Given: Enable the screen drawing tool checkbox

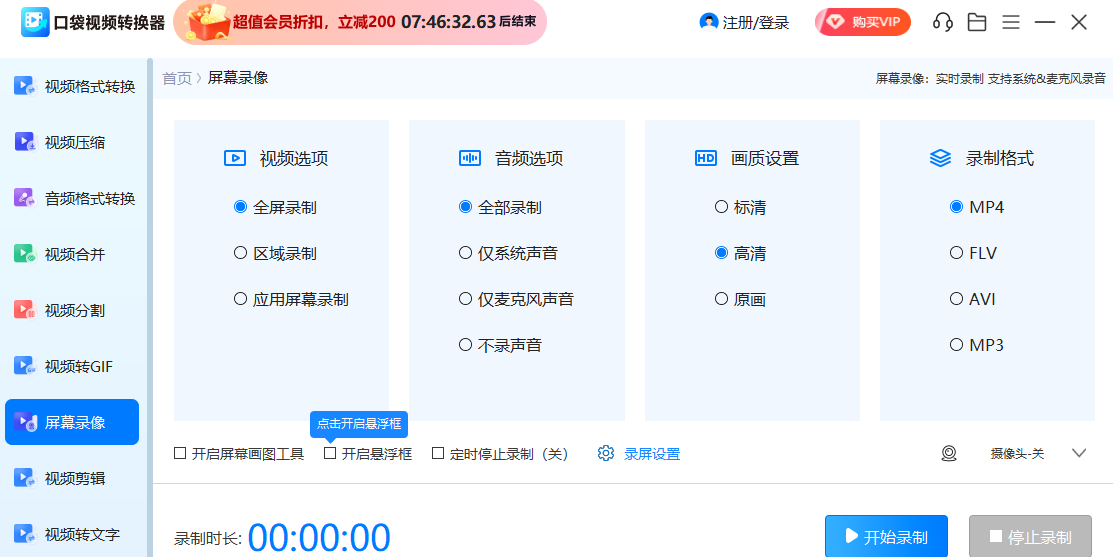Looking at the screenshot, I should [x=180, y=454].
